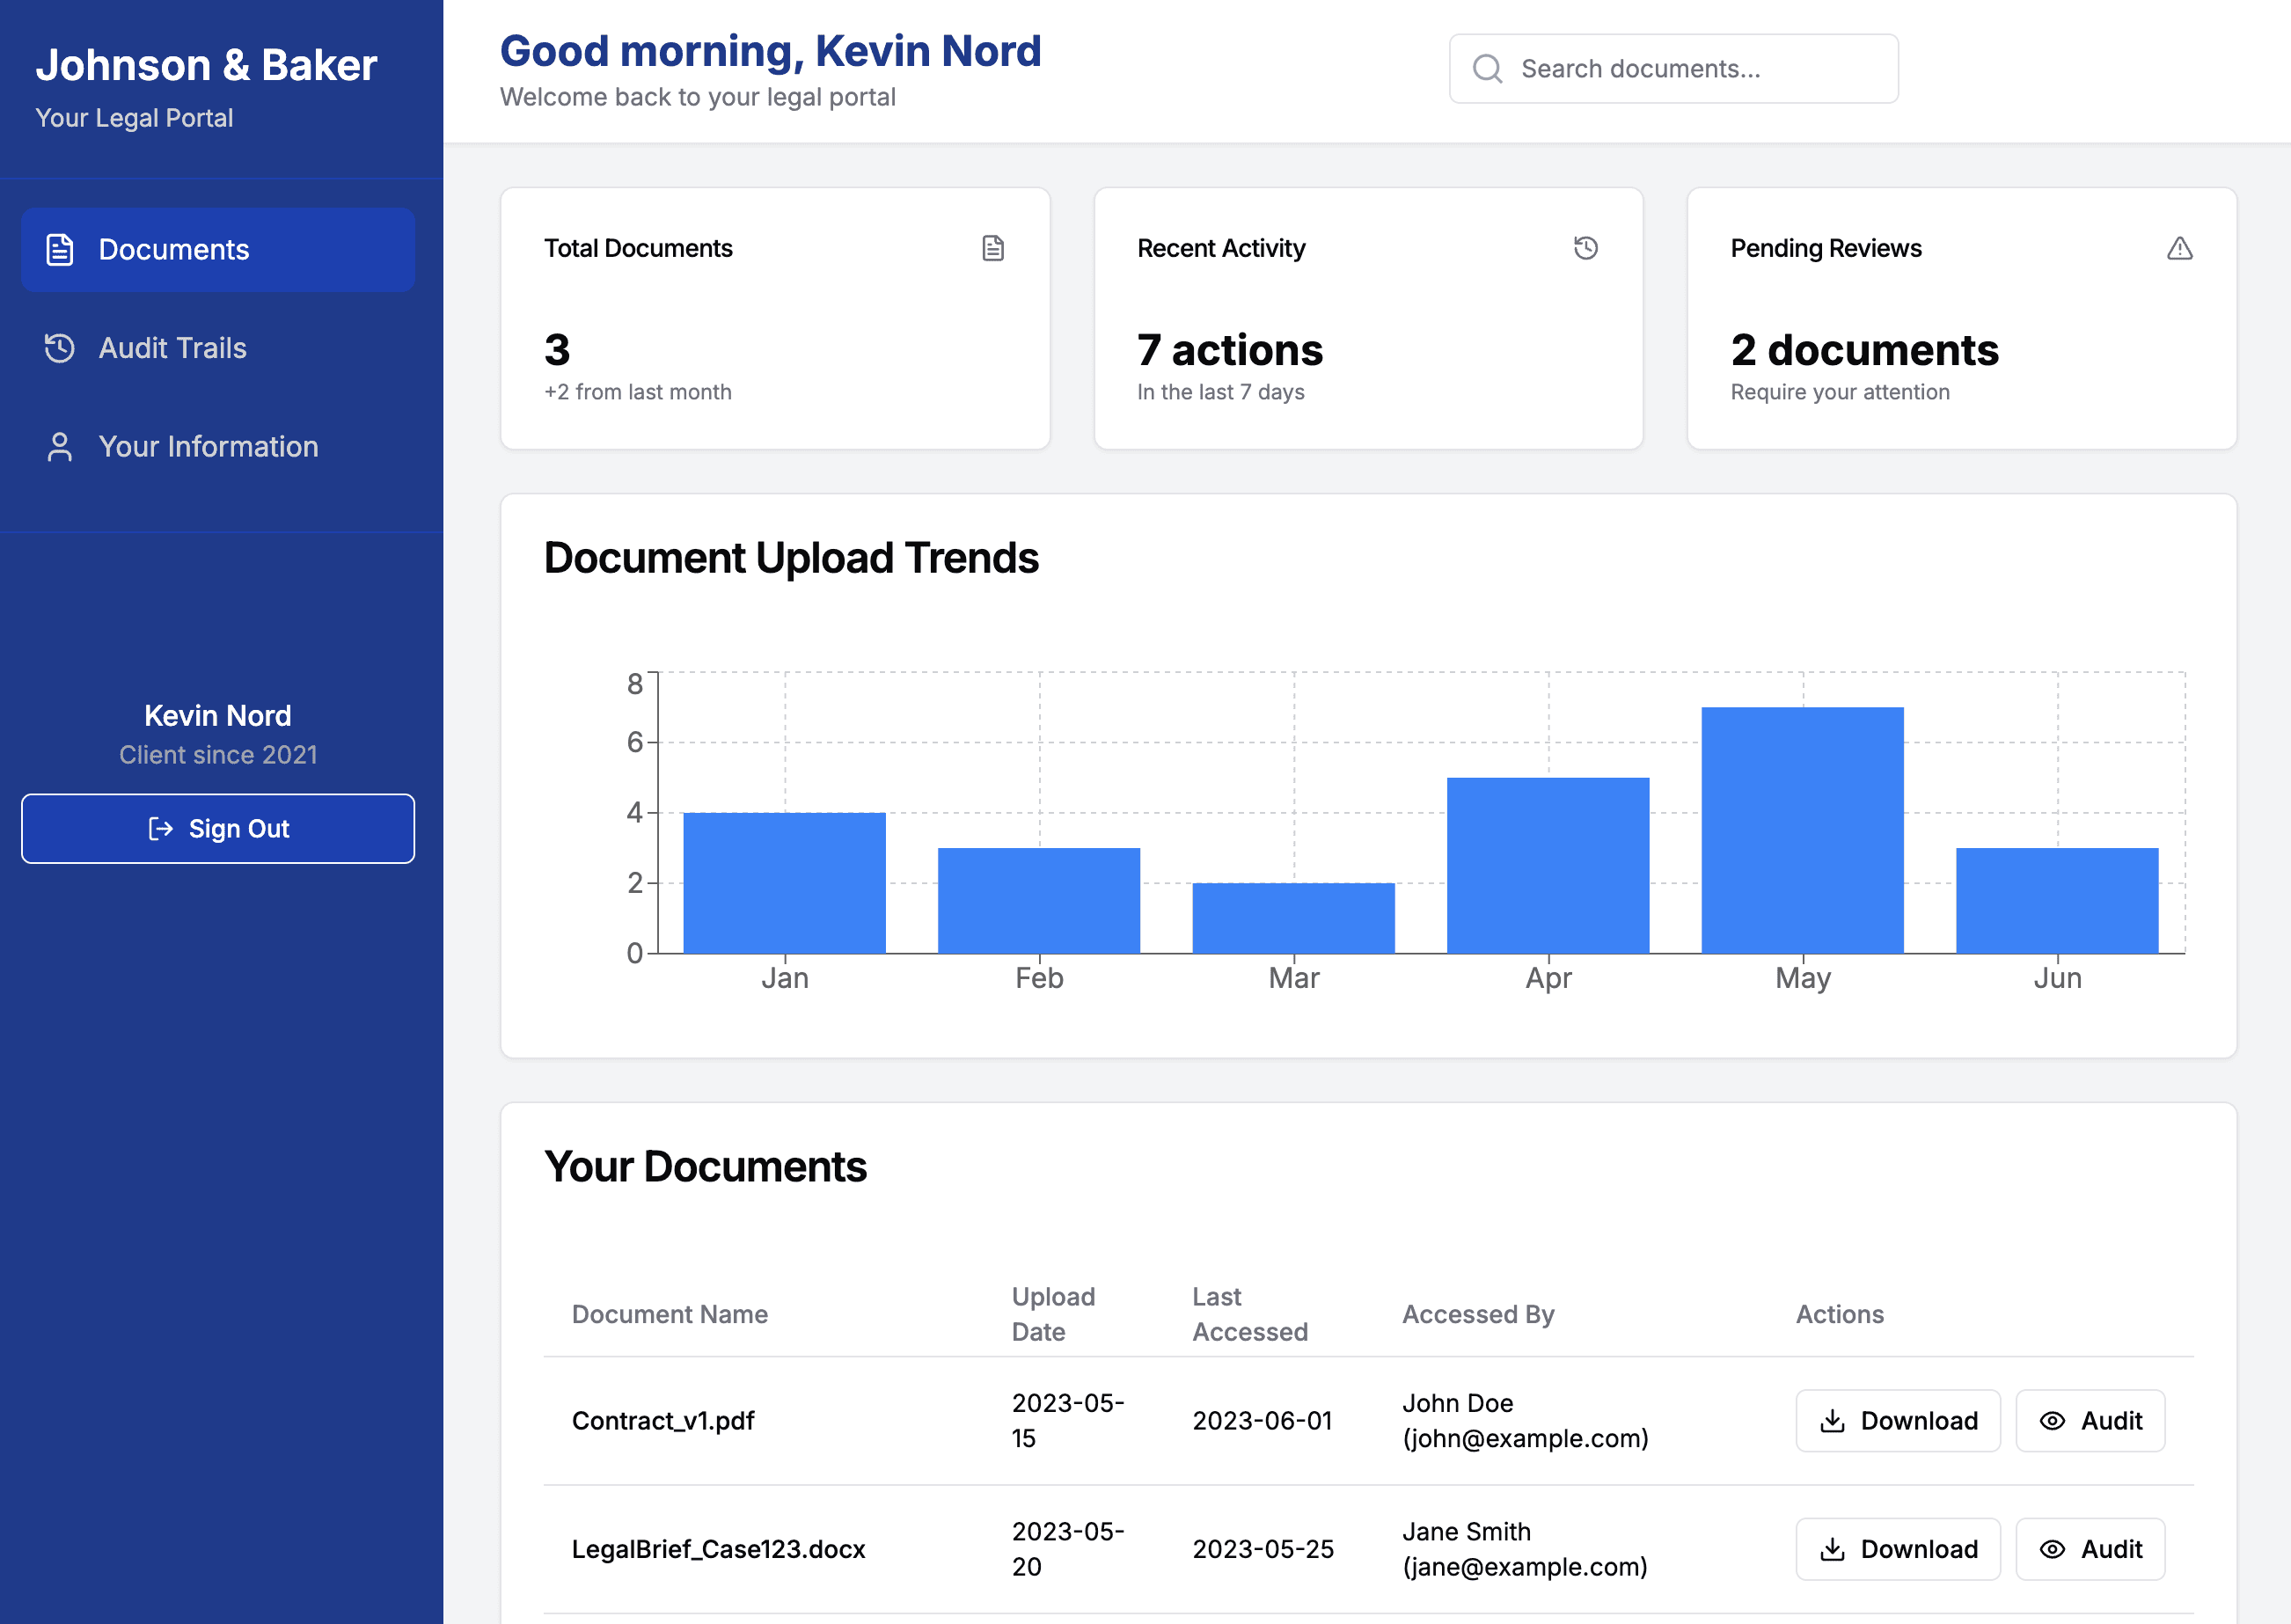Download LegalBrief_Case123.docx

[1898, 1549]
